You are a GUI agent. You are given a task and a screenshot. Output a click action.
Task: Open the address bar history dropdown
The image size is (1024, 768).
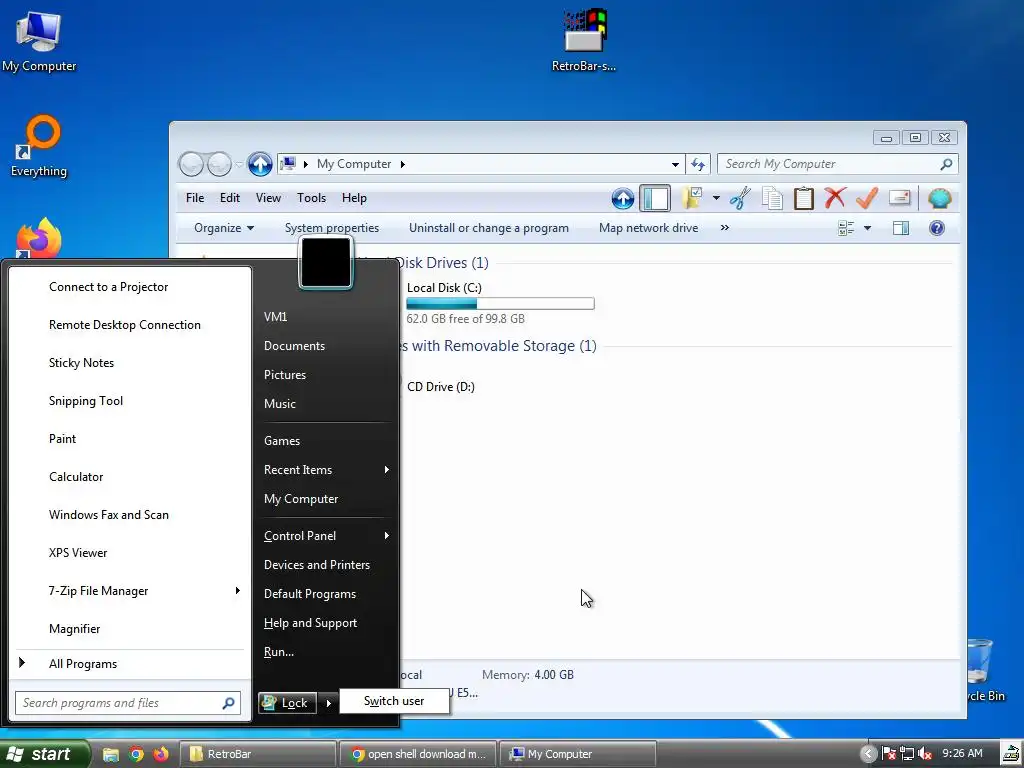(x=675, y=165)
